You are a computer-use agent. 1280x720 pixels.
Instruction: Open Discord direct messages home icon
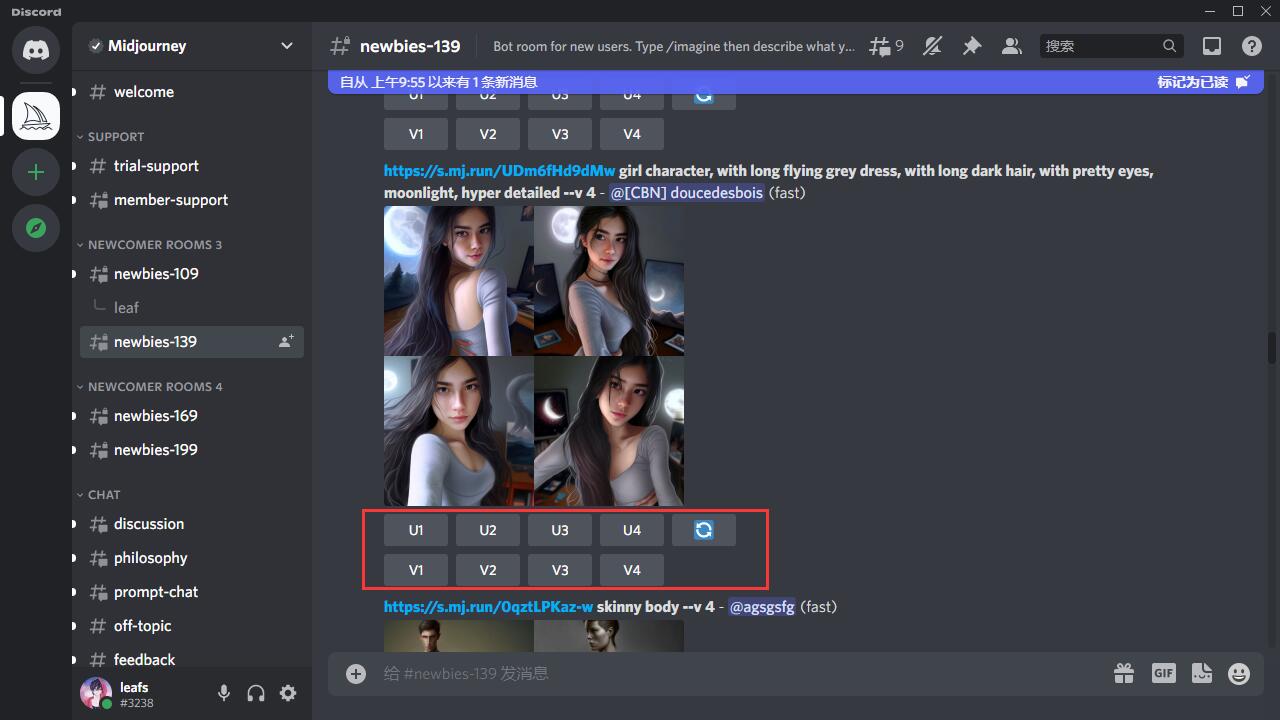pyautogui.click(x=36, y=49)
